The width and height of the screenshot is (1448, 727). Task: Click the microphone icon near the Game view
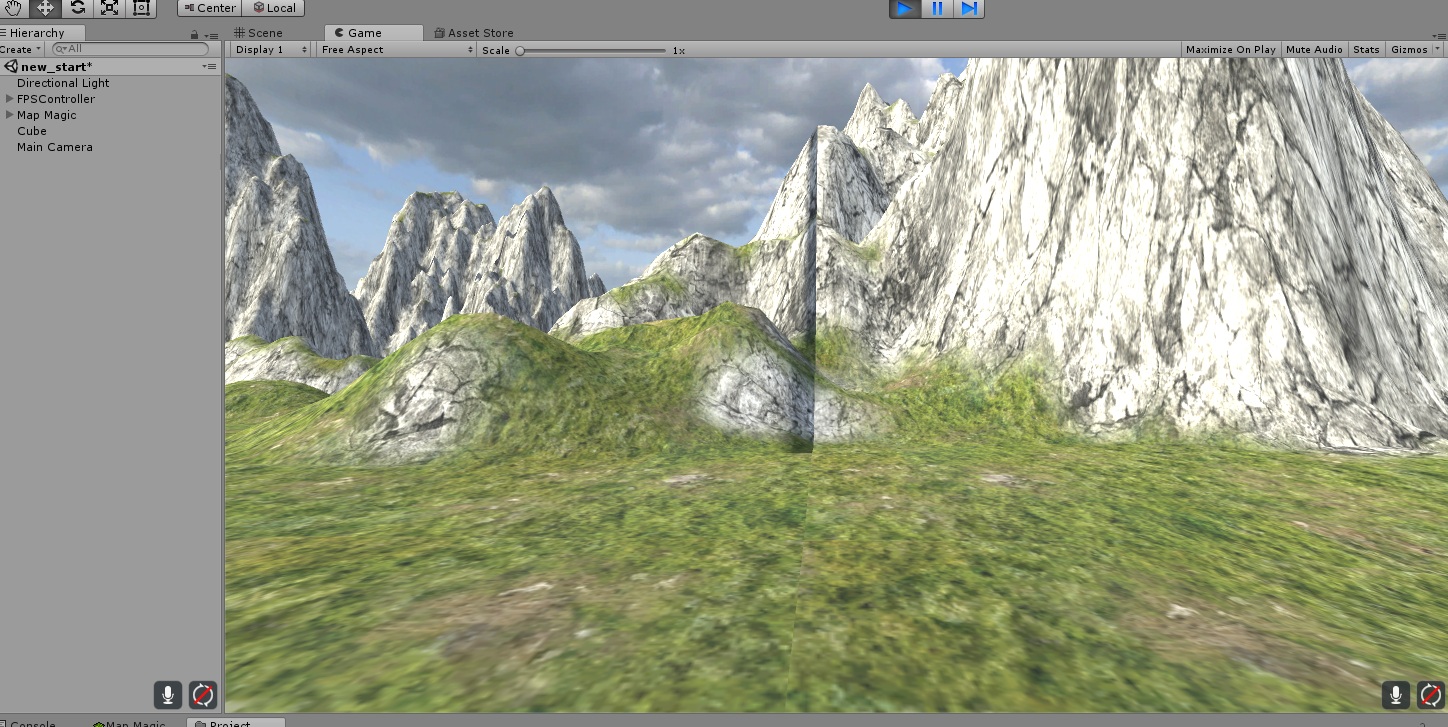coord(1394,694)
